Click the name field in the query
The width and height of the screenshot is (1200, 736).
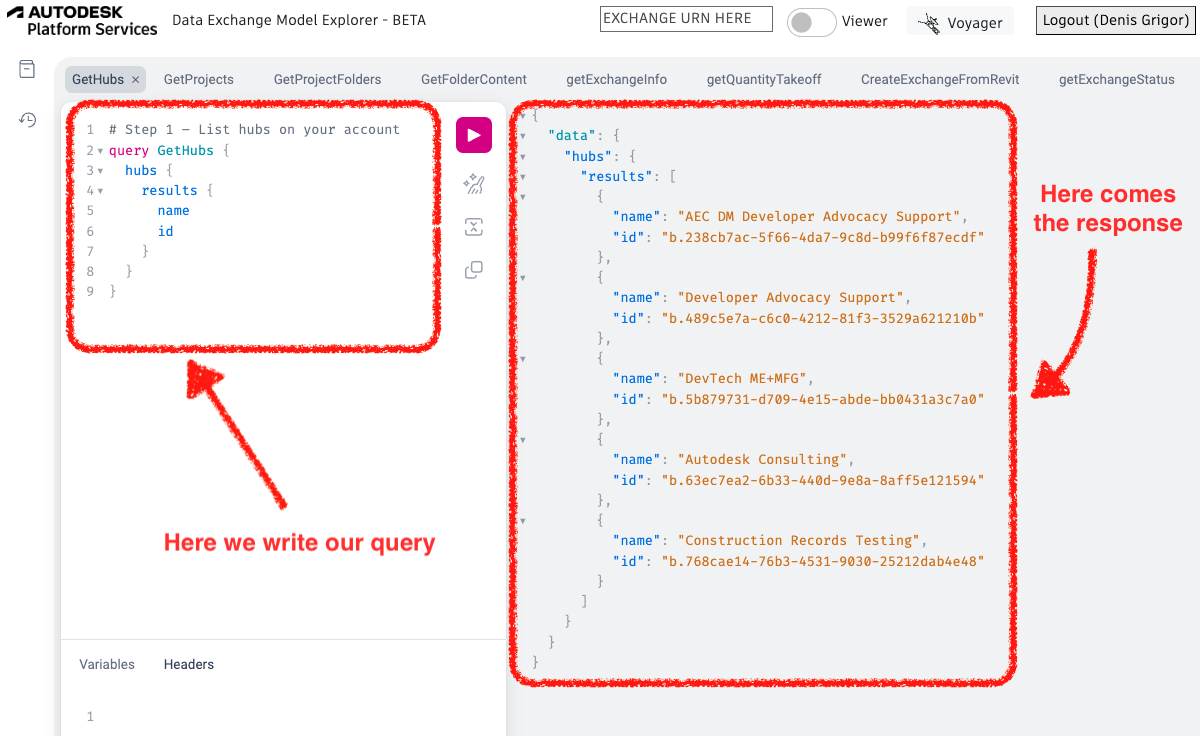click(x=173, y=211)
